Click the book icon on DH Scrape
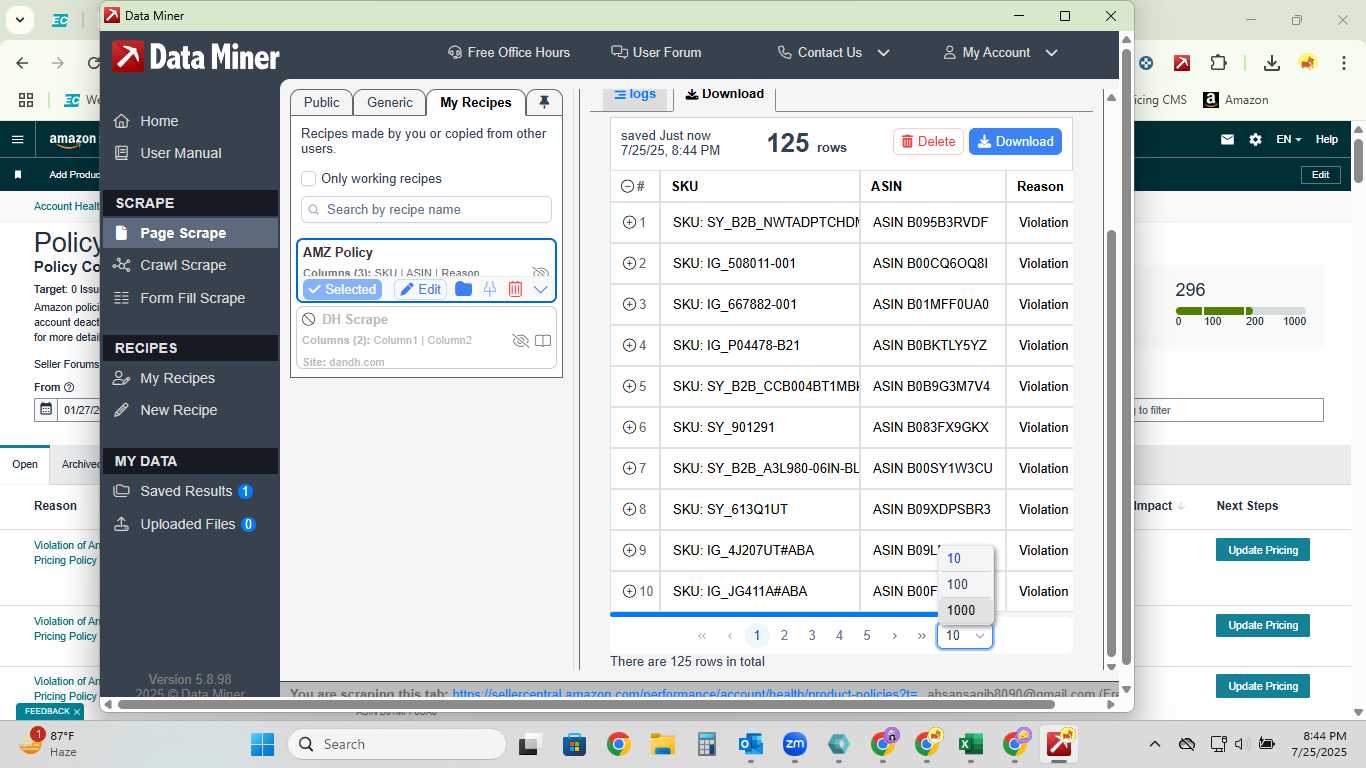 coord(543,341)
